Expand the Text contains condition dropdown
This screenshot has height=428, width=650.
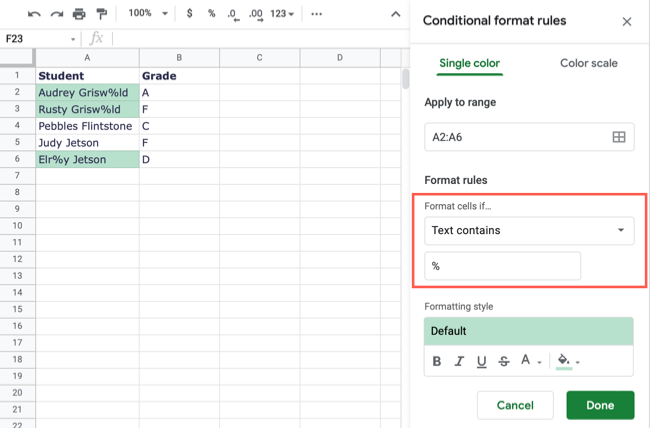pos(529,230)
